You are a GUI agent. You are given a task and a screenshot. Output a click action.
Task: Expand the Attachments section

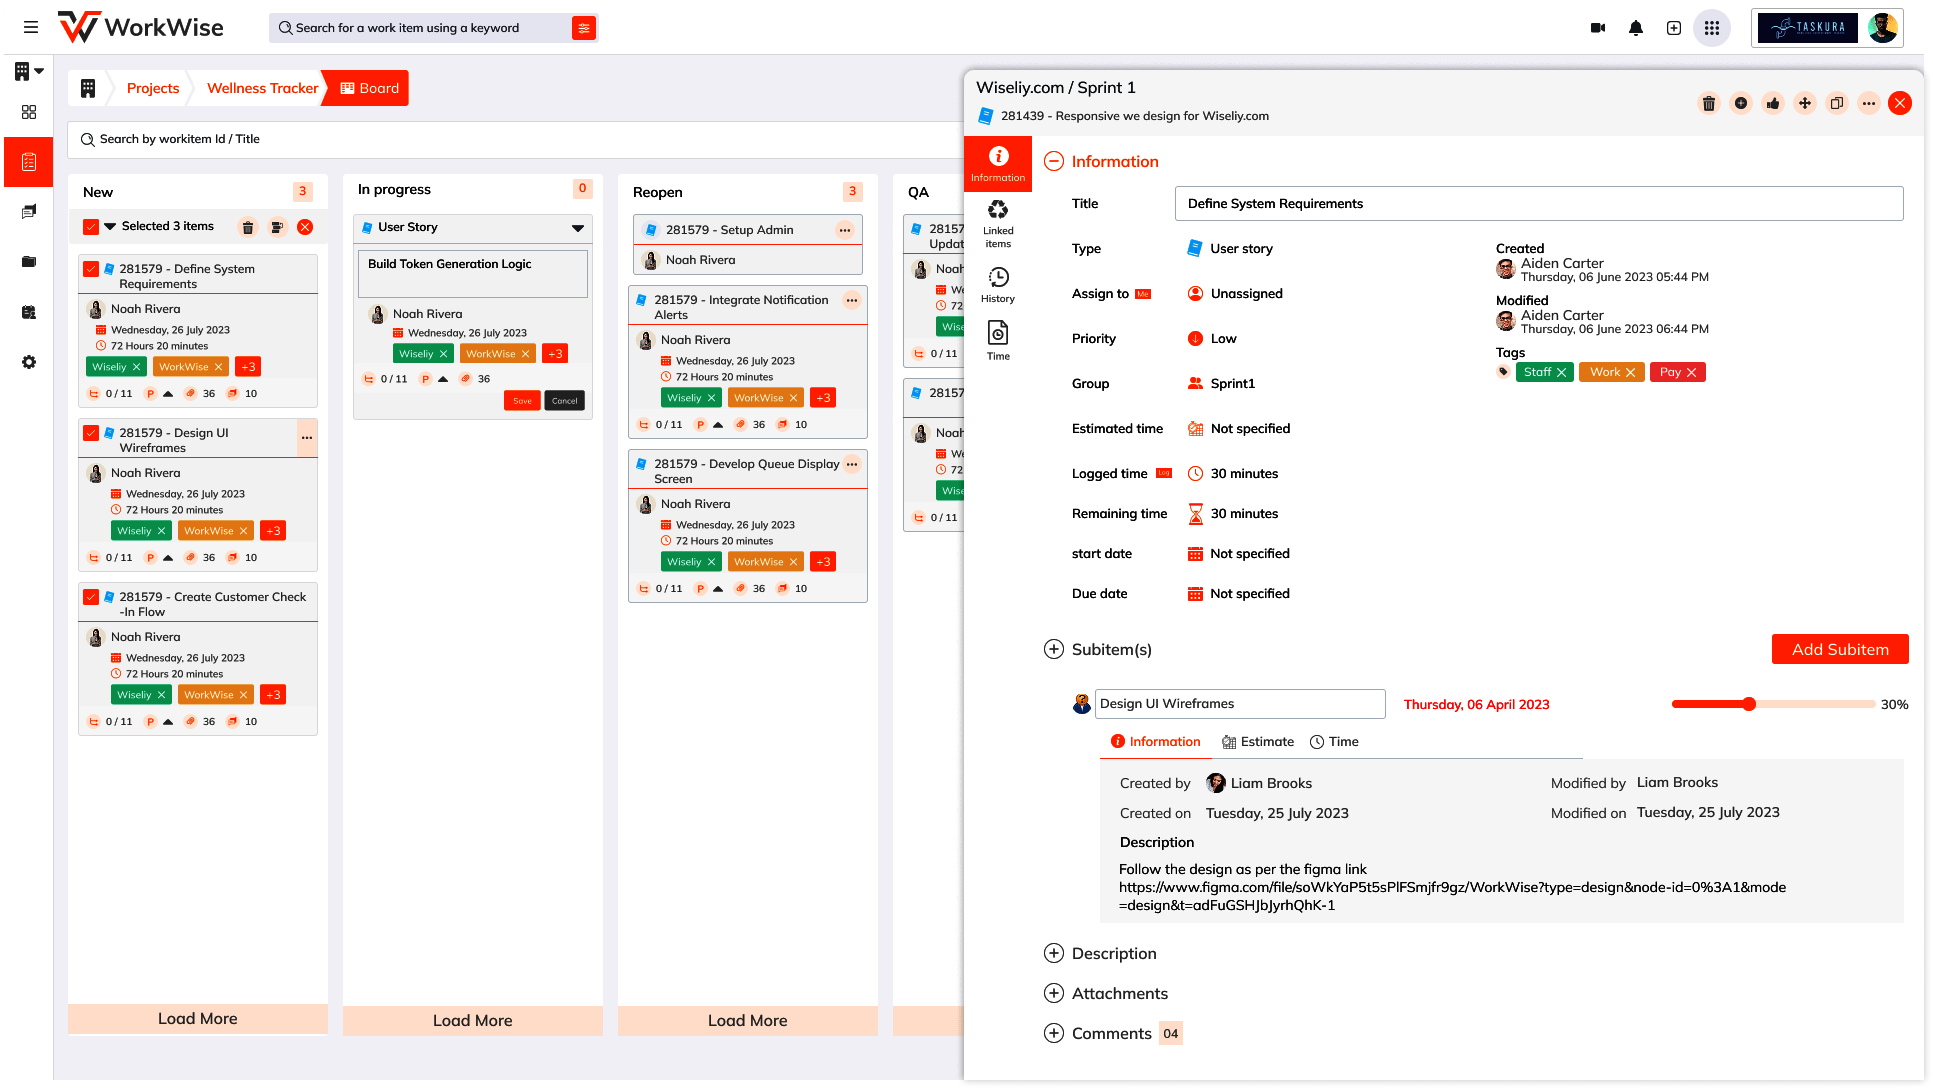[1054, 993]
